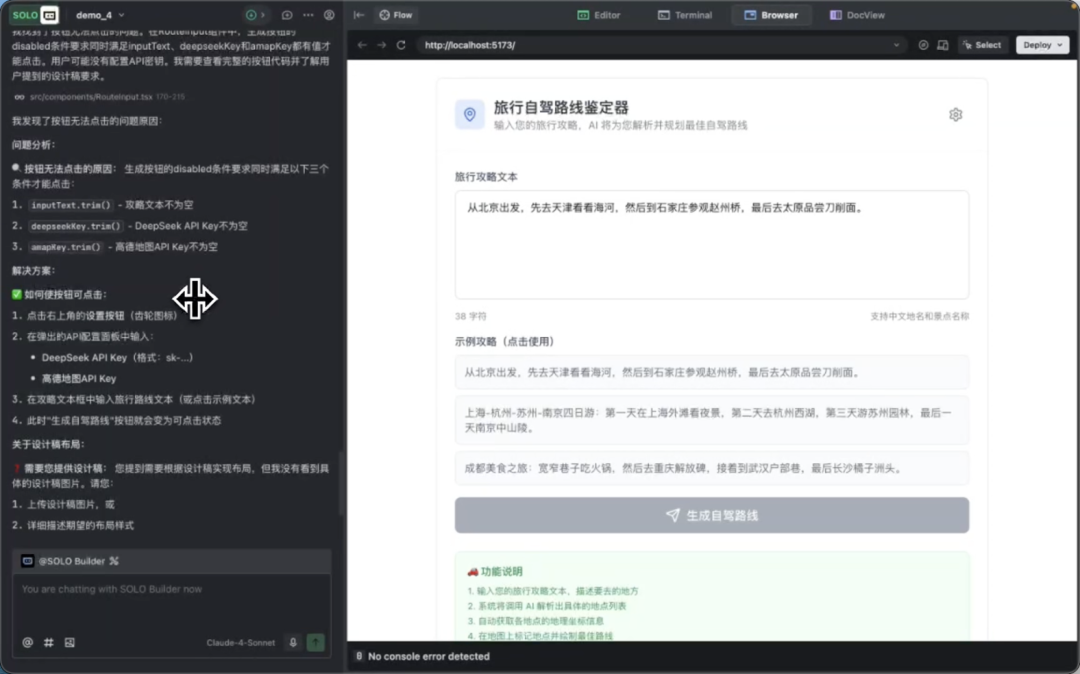Viewport: 1080px width, 674px height.
Task: Click the 38 字符 character count text
Action: [x=470, y=316]
